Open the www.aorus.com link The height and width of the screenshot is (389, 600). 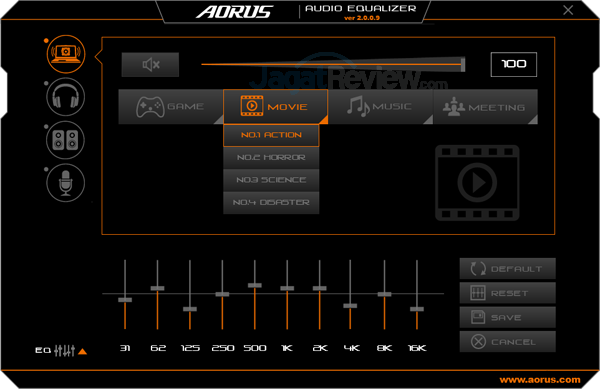540,380
